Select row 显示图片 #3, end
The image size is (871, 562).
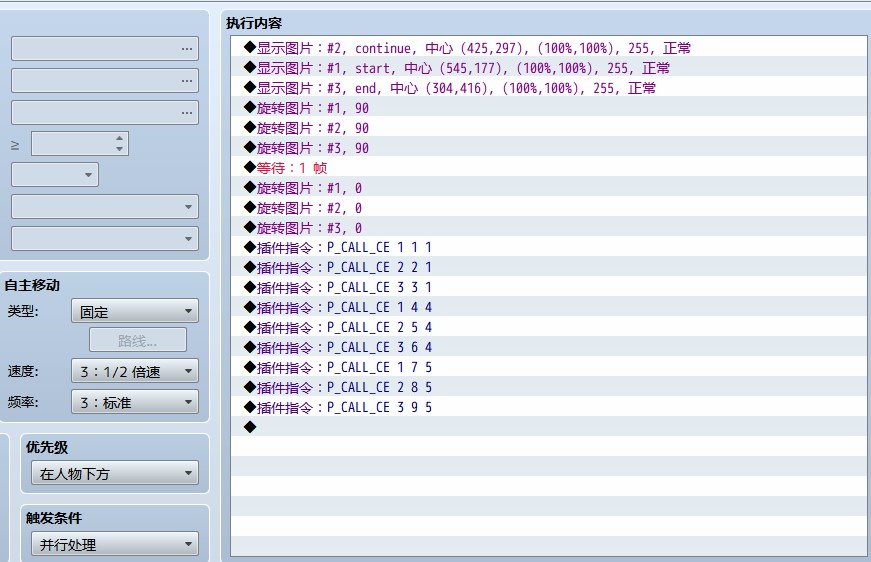tap(549, 88)
